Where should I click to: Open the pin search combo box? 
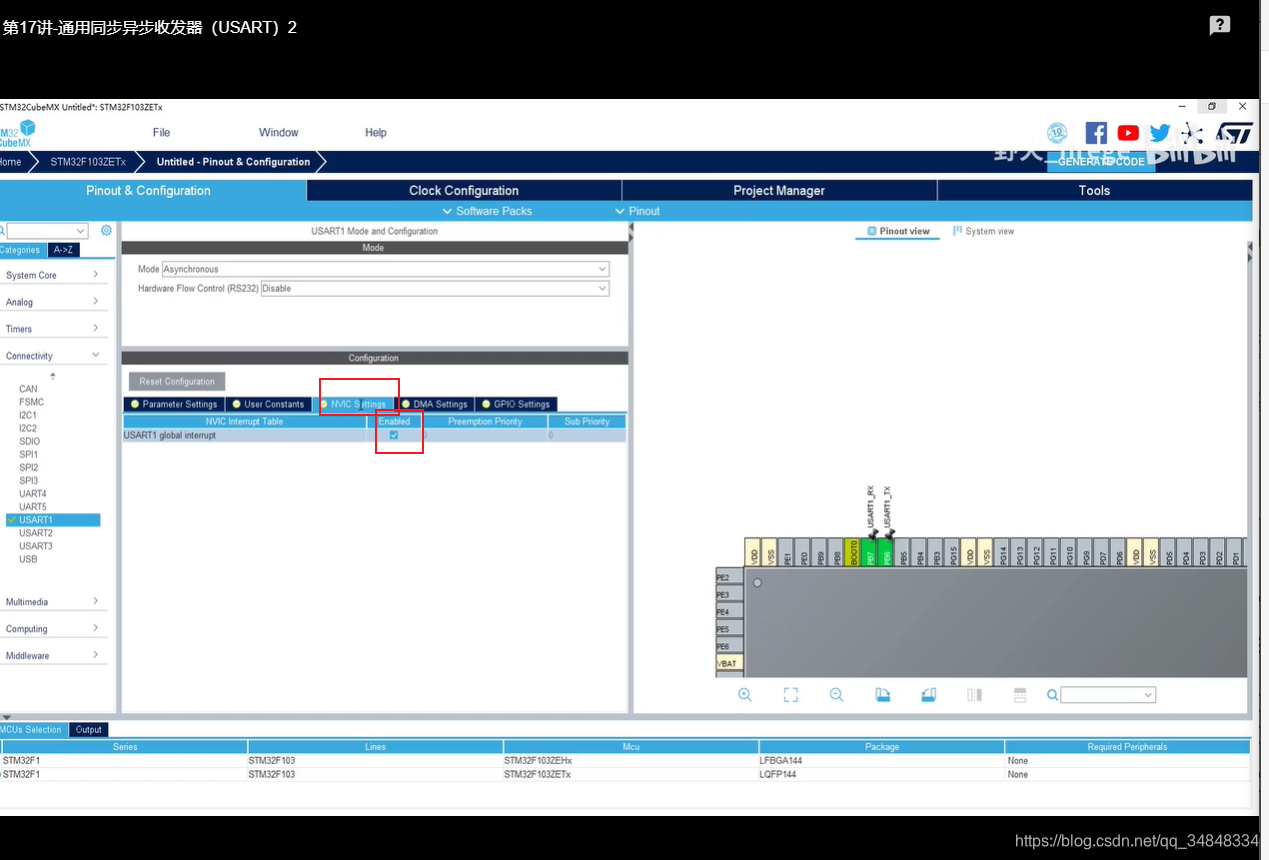pos(1108,695)
